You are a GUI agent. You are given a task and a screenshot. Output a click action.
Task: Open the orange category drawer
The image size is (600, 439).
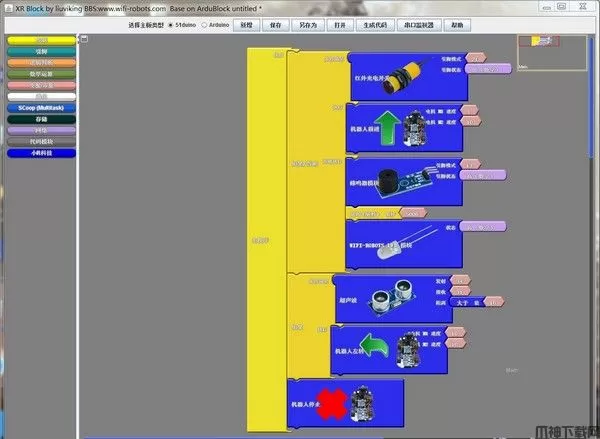41,62
